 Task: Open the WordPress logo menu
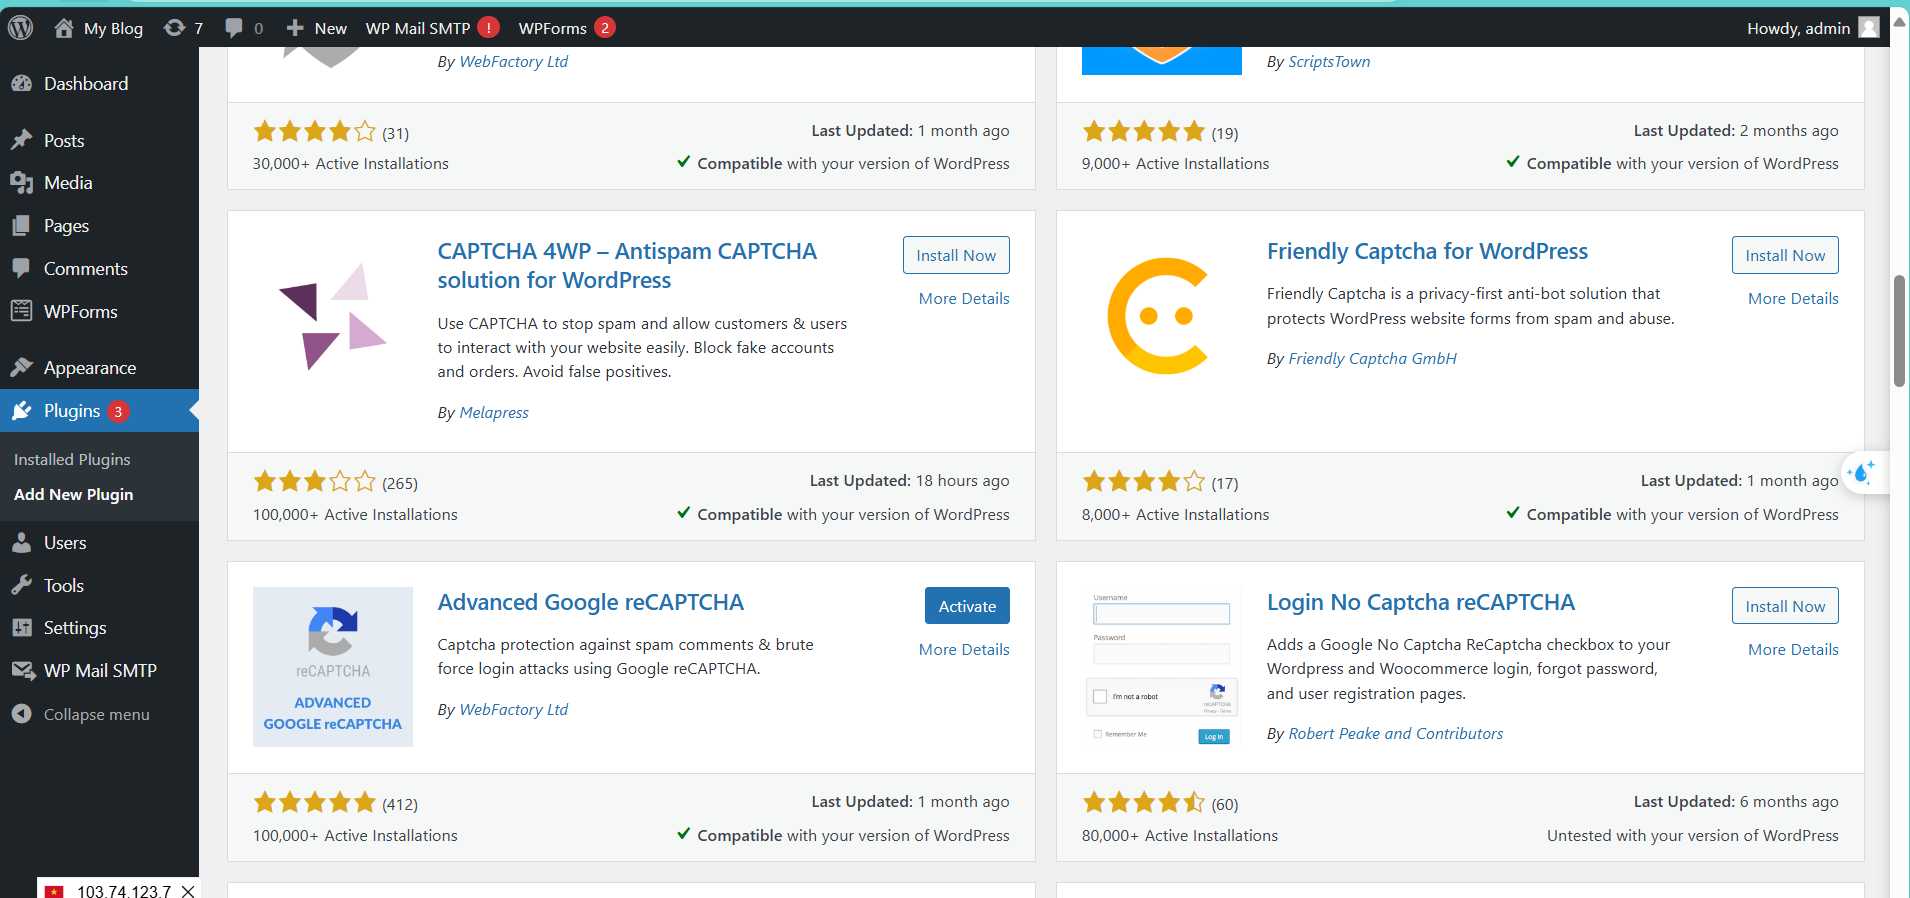tap(21, 28)
